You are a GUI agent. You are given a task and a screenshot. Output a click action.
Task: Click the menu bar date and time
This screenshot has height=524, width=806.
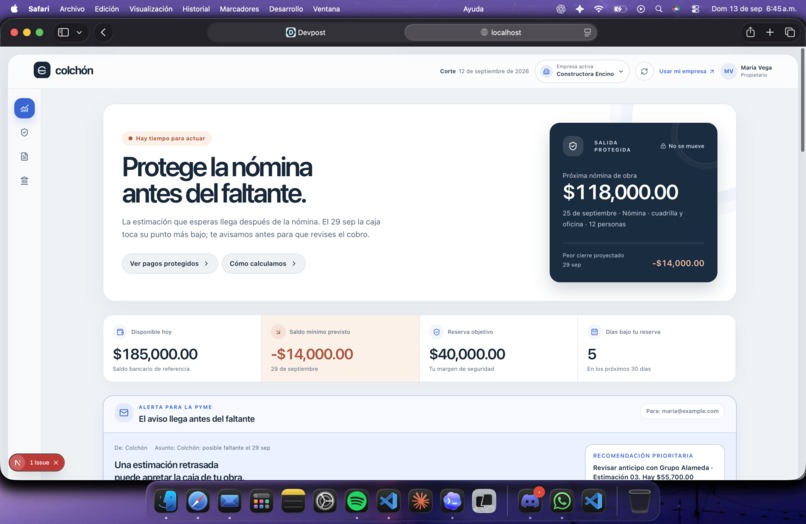[754, 9]
